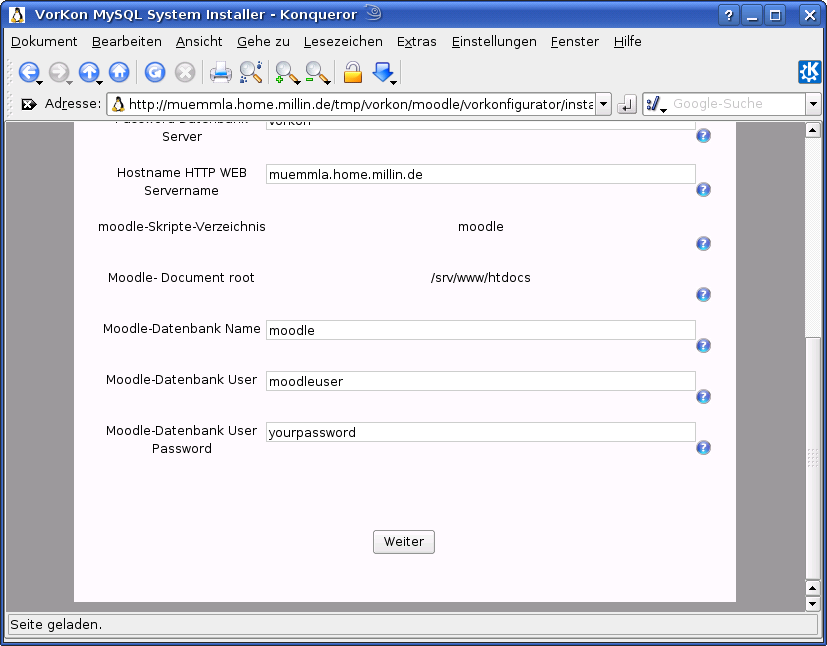
Task: Click the address URL input field
Action: [x=352, y=104]
